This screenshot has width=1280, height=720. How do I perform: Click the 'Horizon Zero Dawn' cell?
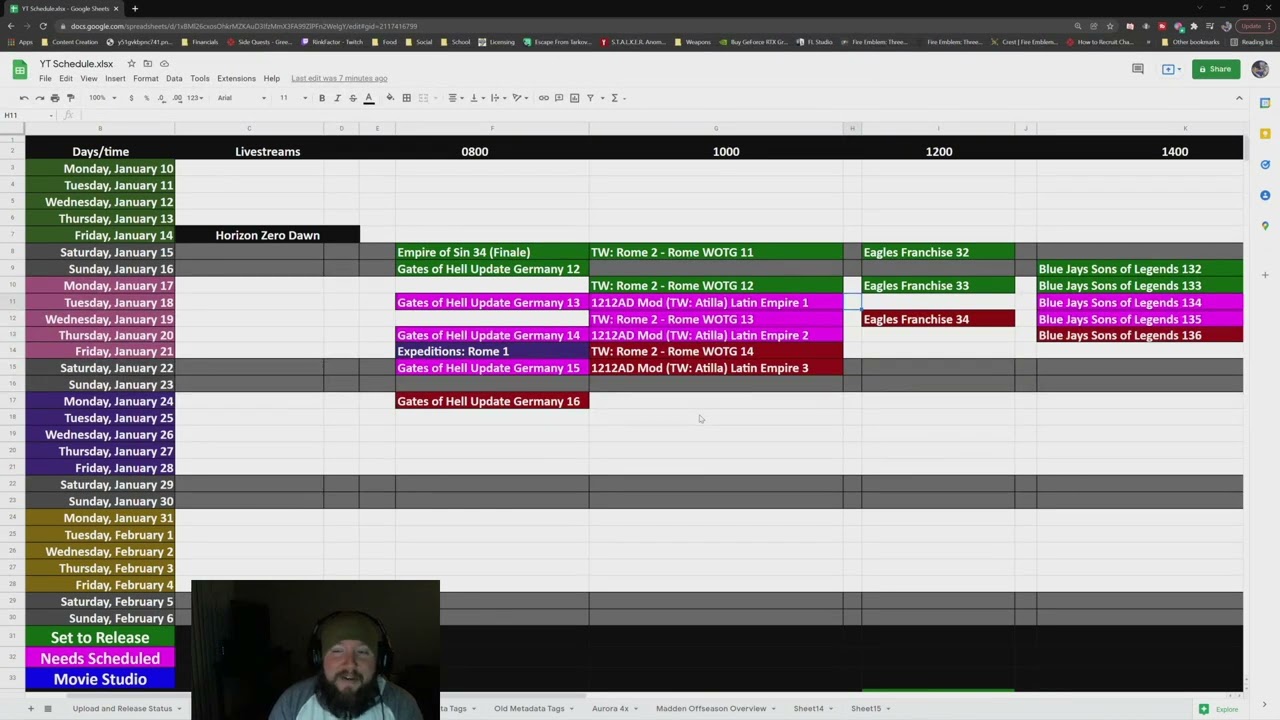[x=267, y=235]
